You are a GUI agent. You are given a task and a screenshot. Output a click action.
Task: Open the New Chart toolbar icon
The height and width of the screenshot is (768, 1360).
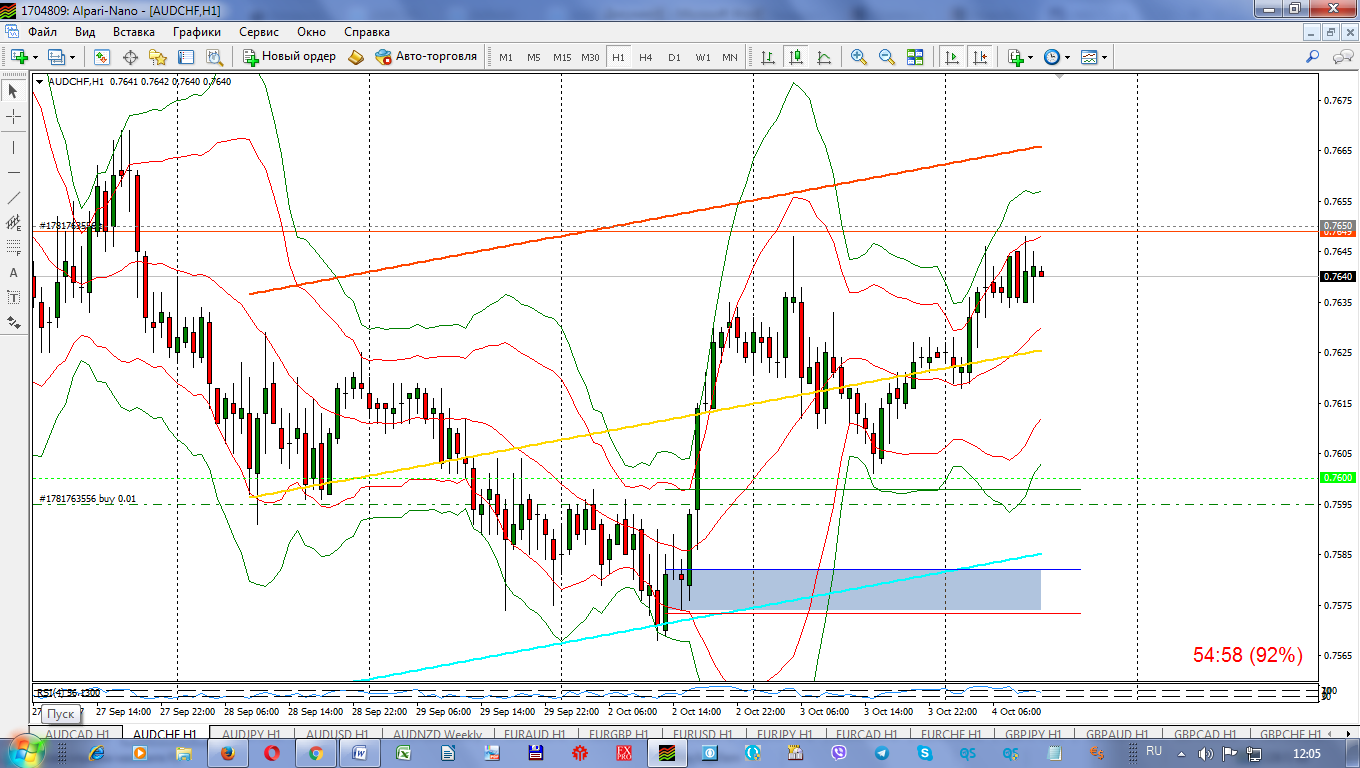coord(18,57)
